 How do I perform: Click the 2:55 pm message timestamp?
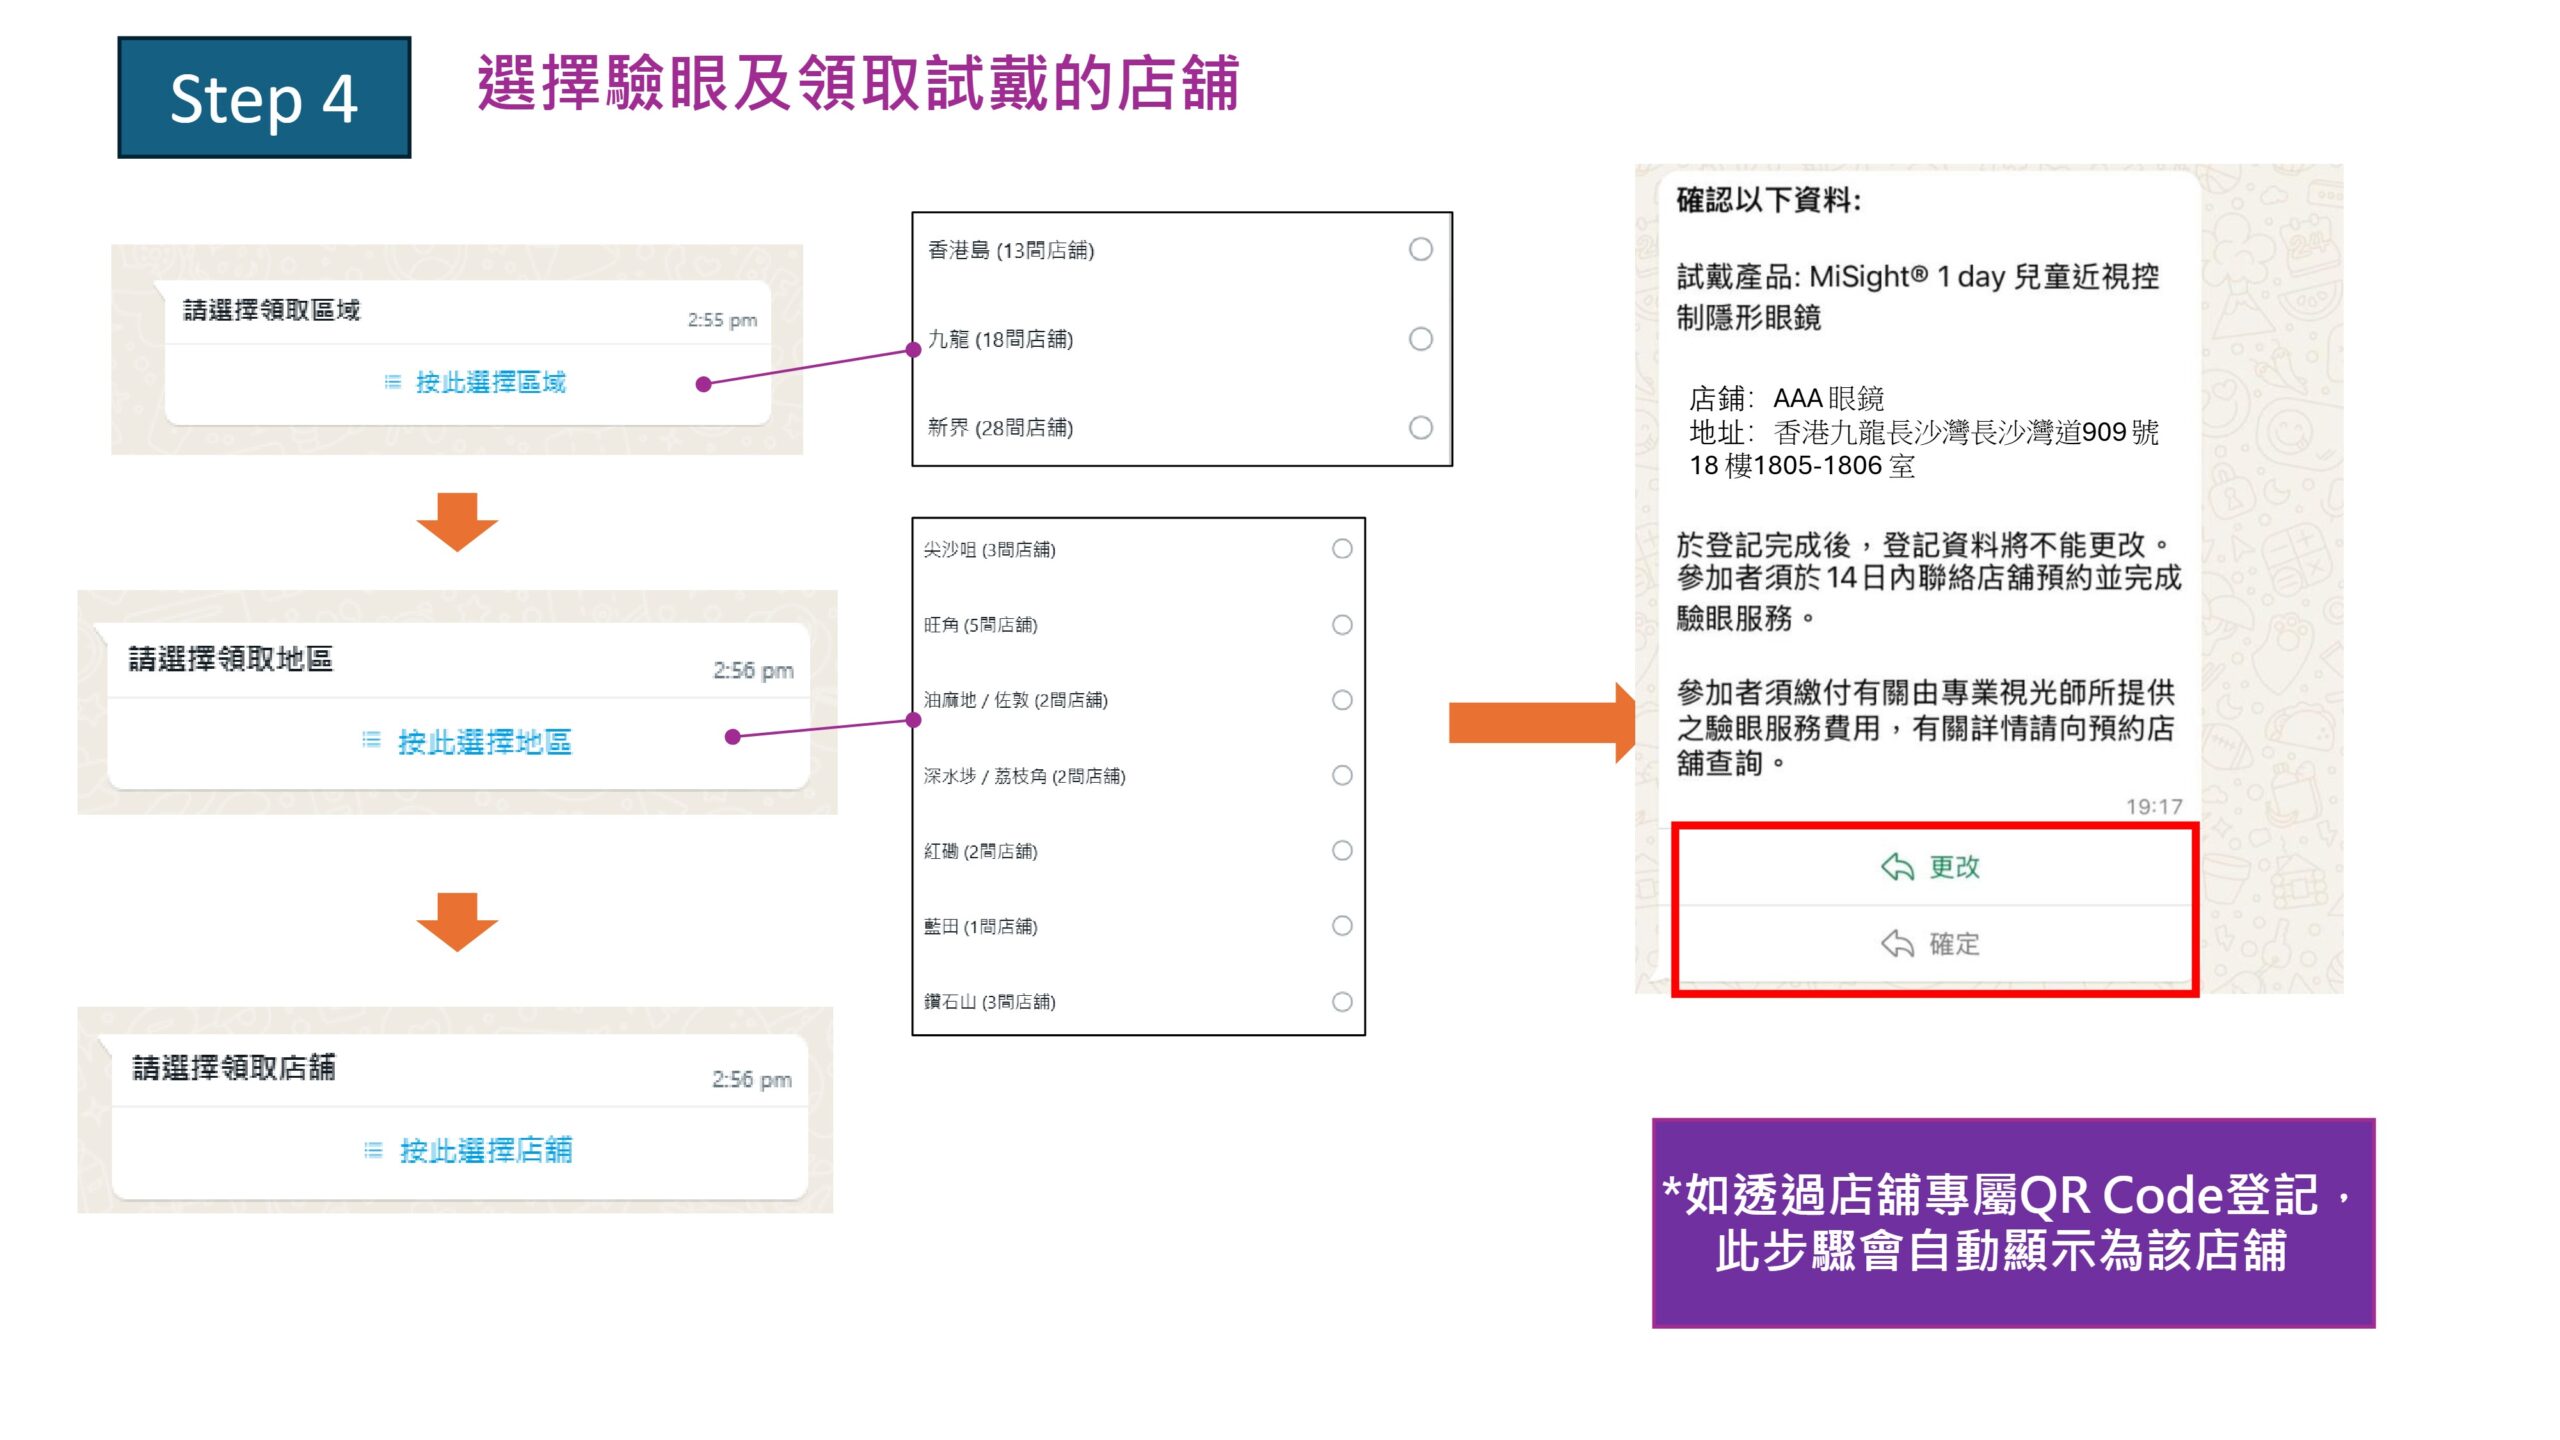722,320
